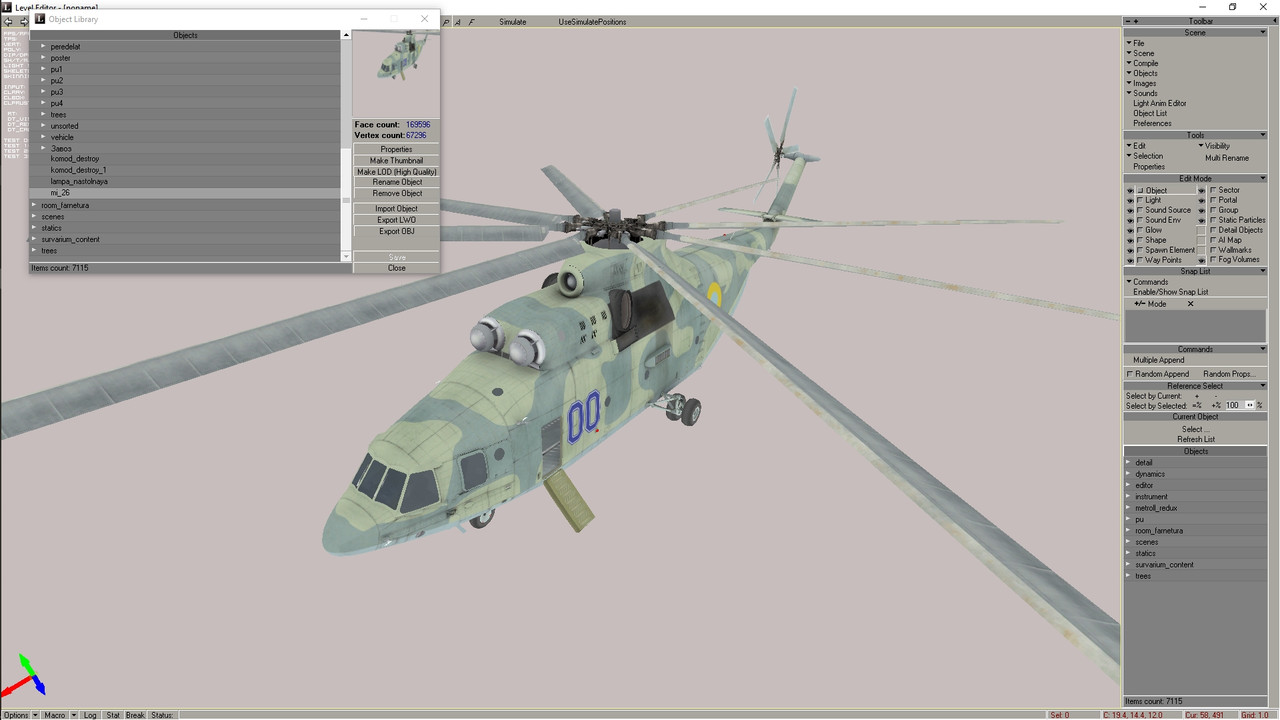Collapse the Edit Mode panel via its chevron

pos(1263,178)
